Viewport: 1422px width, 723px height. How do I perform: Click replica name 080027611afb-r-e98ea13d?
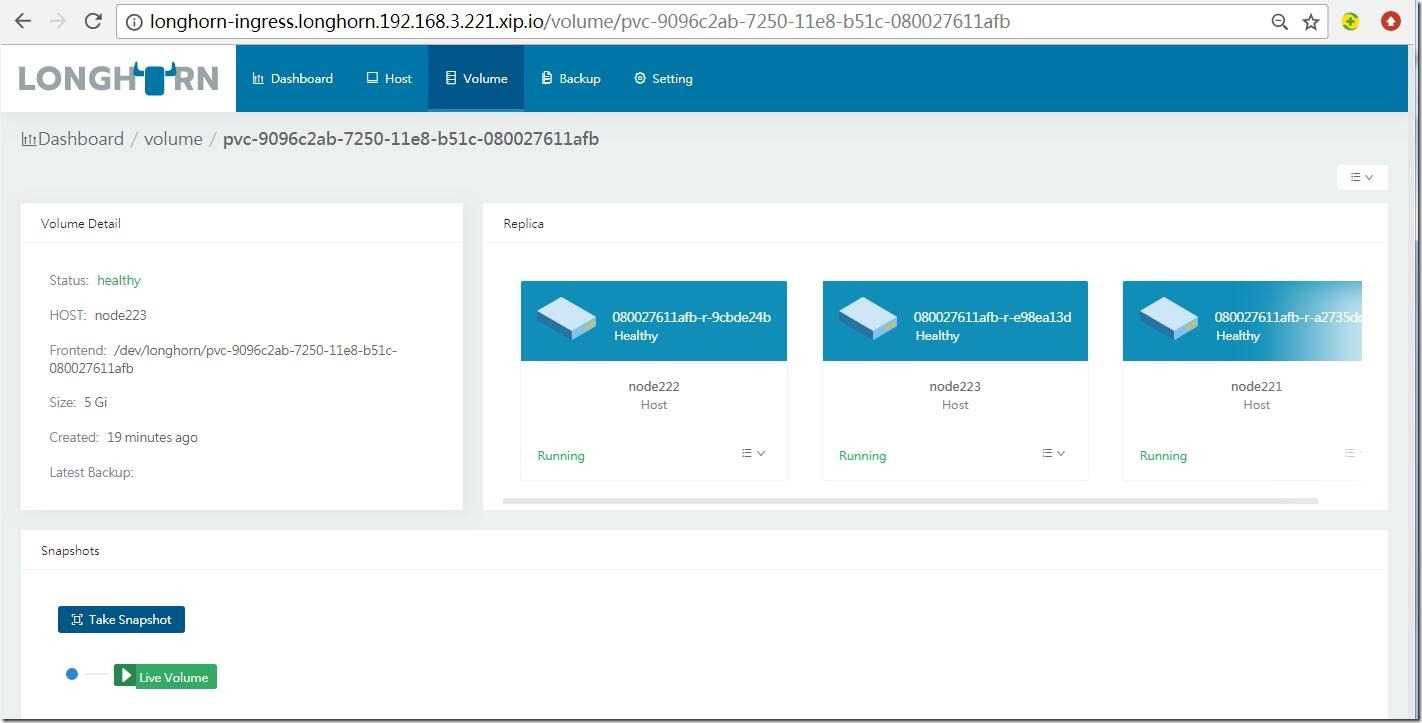tap(992, 317)
